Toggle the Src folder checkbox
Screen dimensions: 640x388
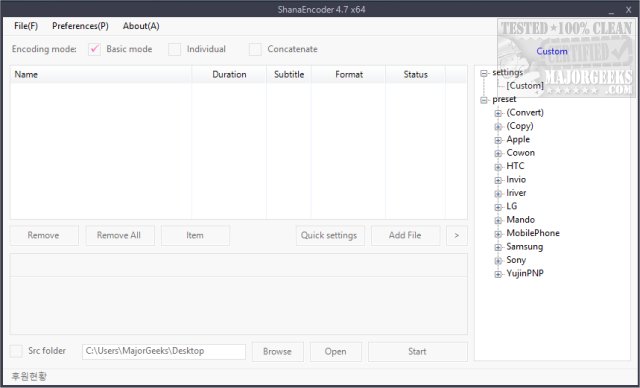pyautogui.click(x=16, y=351)
